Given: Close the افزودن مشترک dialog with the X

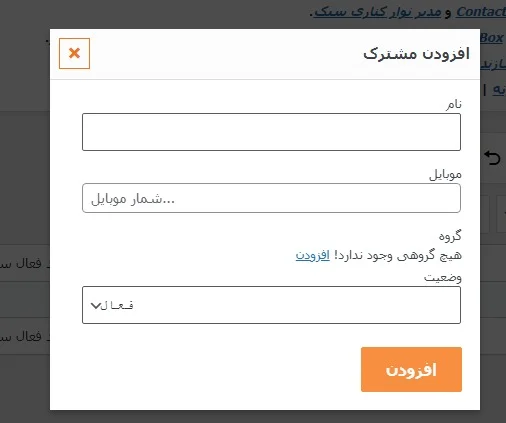Looking at the screenshot, I should click(x=74, y=53).
